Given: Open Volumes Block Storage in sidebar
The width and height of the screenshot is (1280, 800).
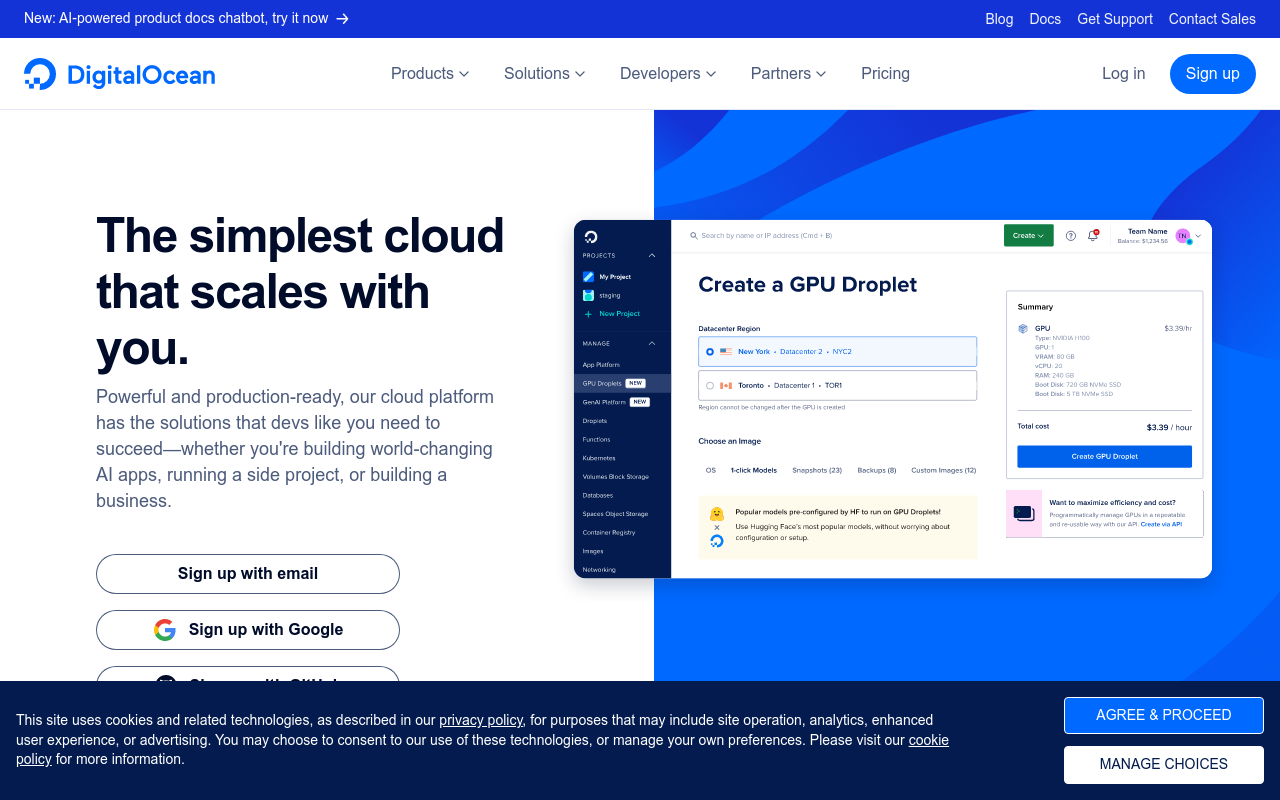Looking at the screenshot, I should (616, 477).
